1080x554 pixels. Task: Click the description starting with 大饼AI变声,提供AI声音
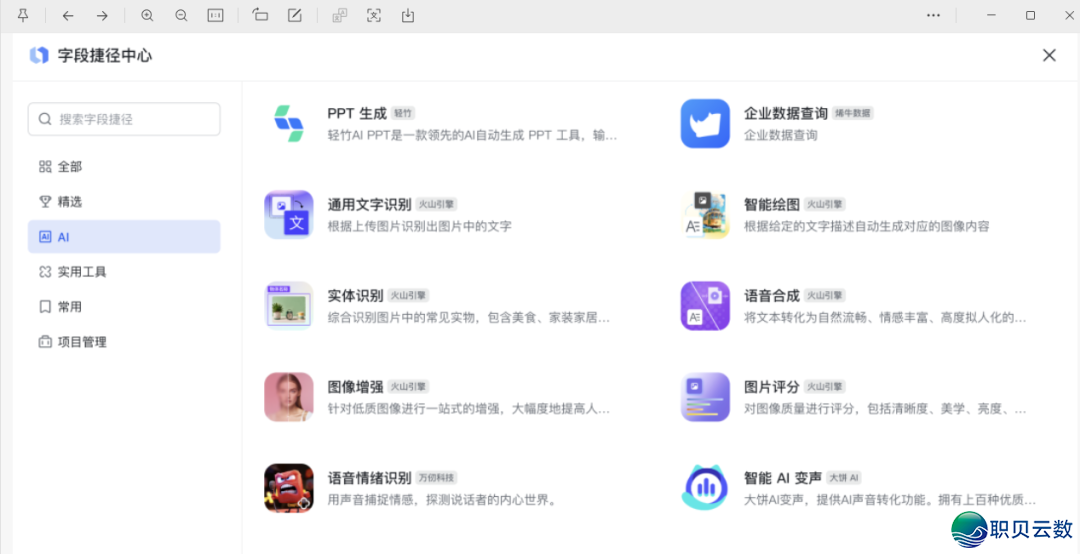890,500
